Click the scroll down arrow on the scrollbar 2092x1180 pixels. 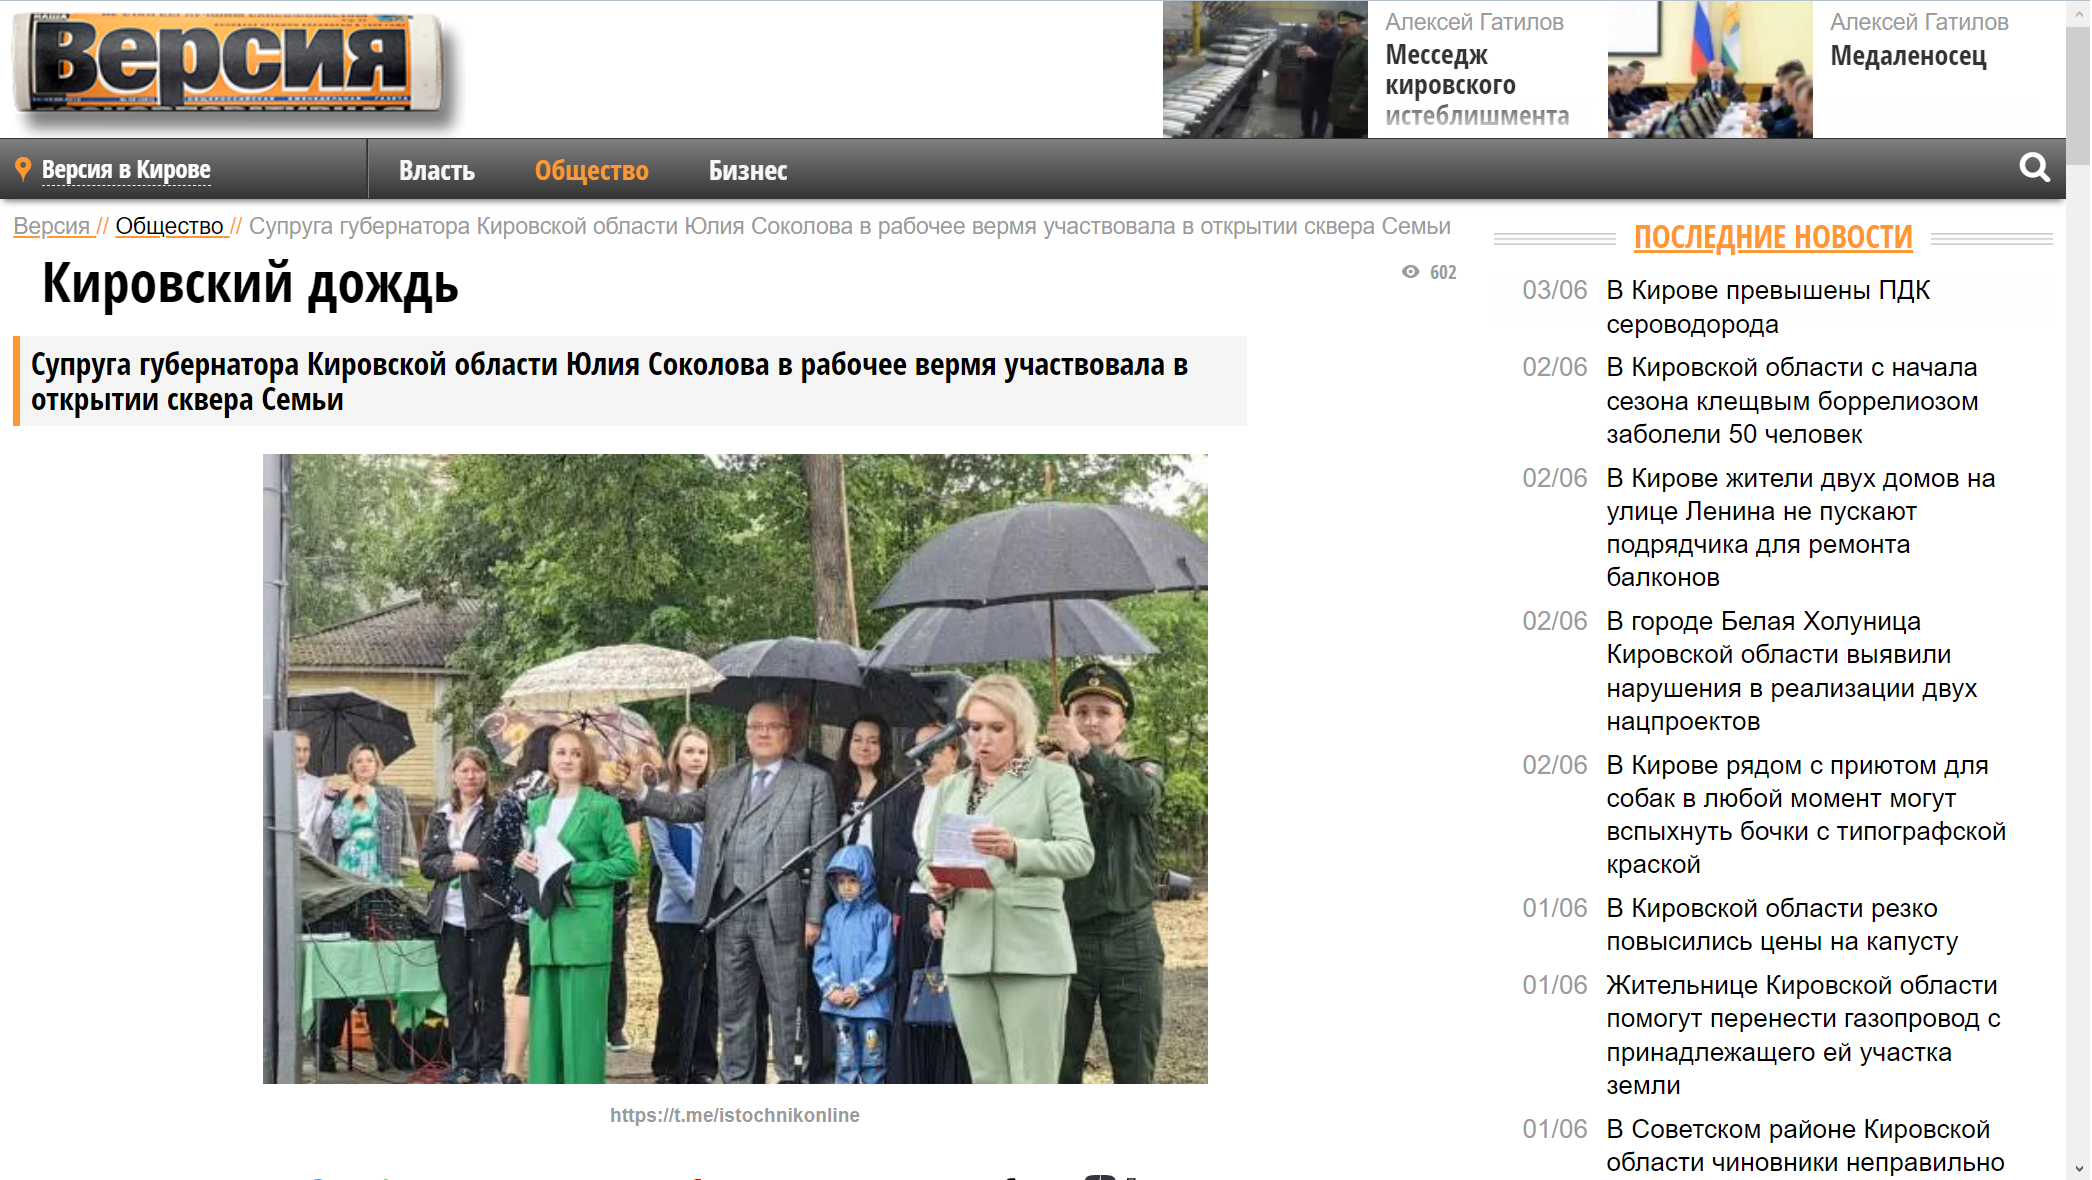(2079, 1168)
